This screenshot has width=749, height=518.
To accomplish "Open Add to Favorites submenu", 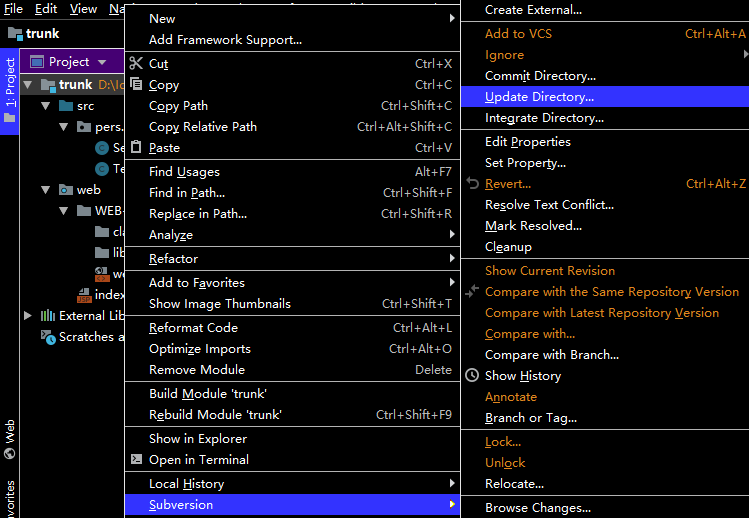I will point(292,282).
